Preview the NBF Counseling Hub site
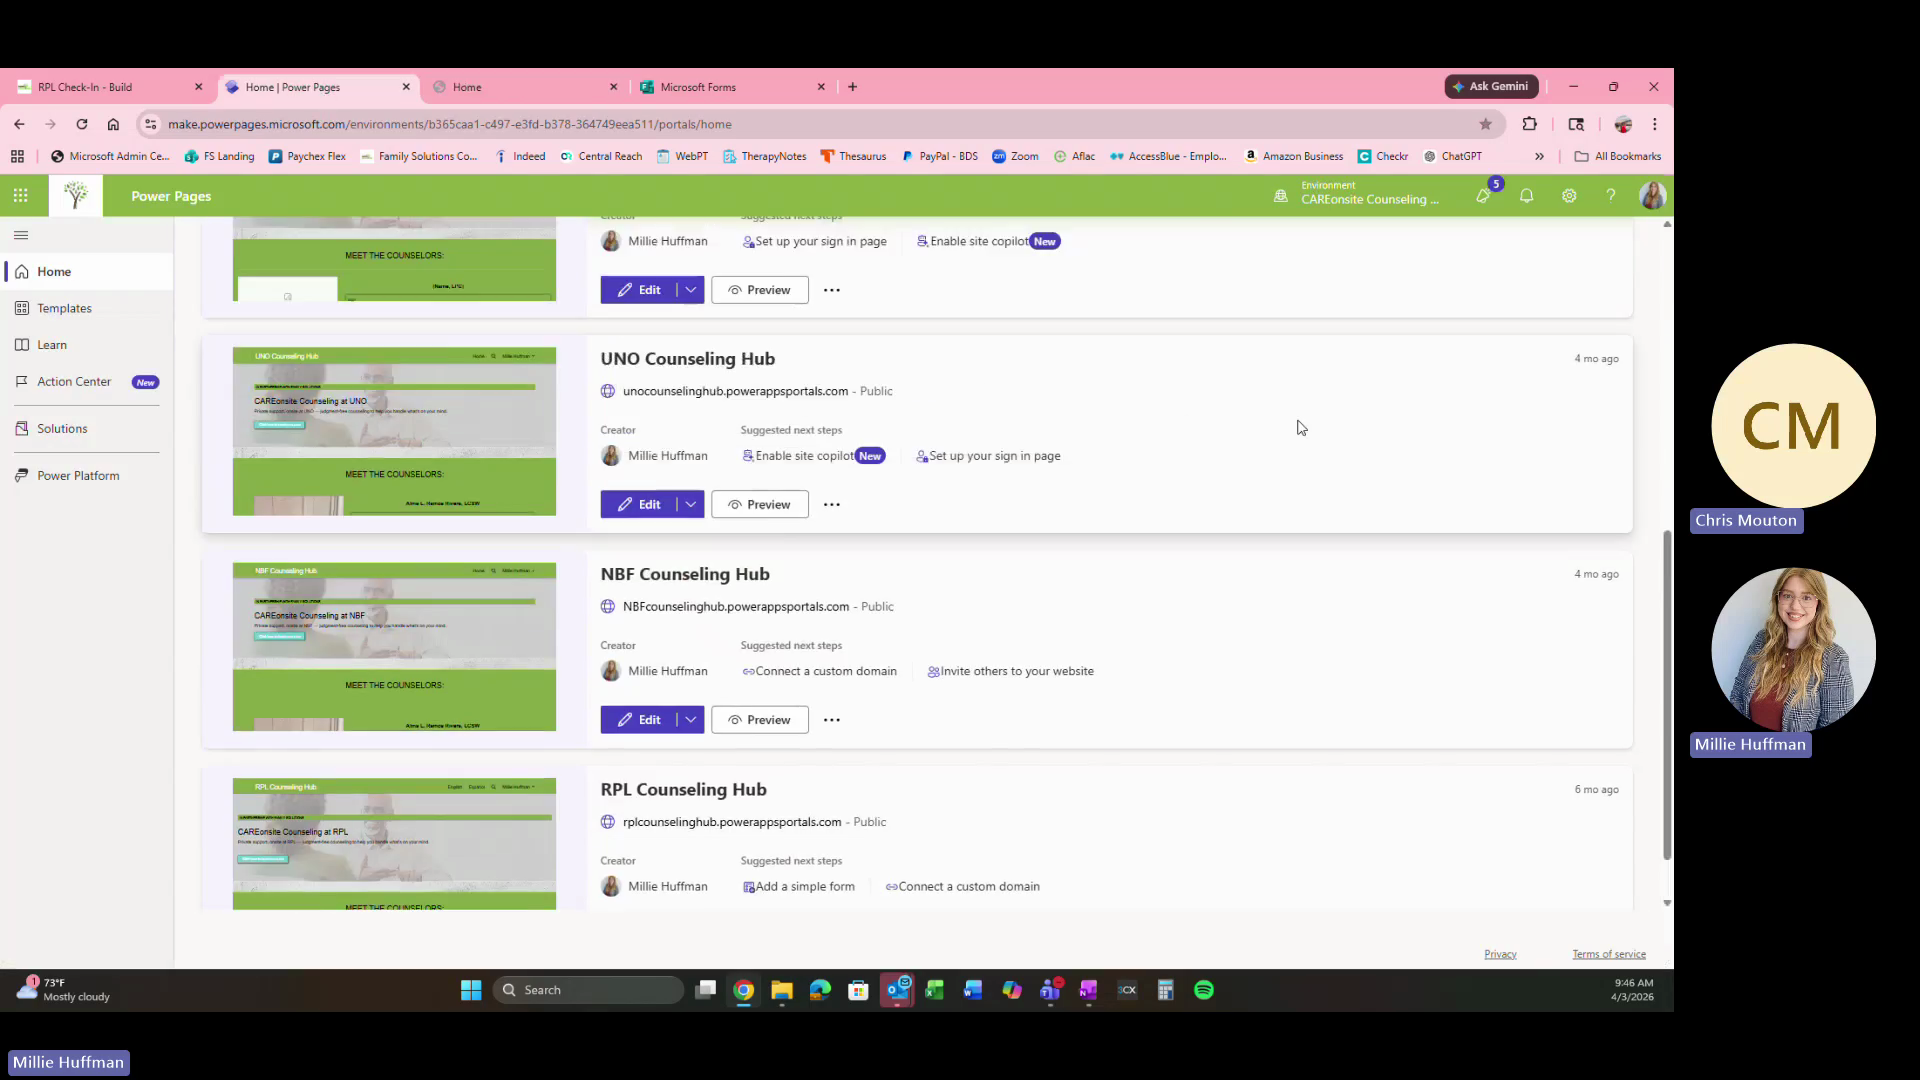This screenshot has width=1920, height=1080. 760,720
